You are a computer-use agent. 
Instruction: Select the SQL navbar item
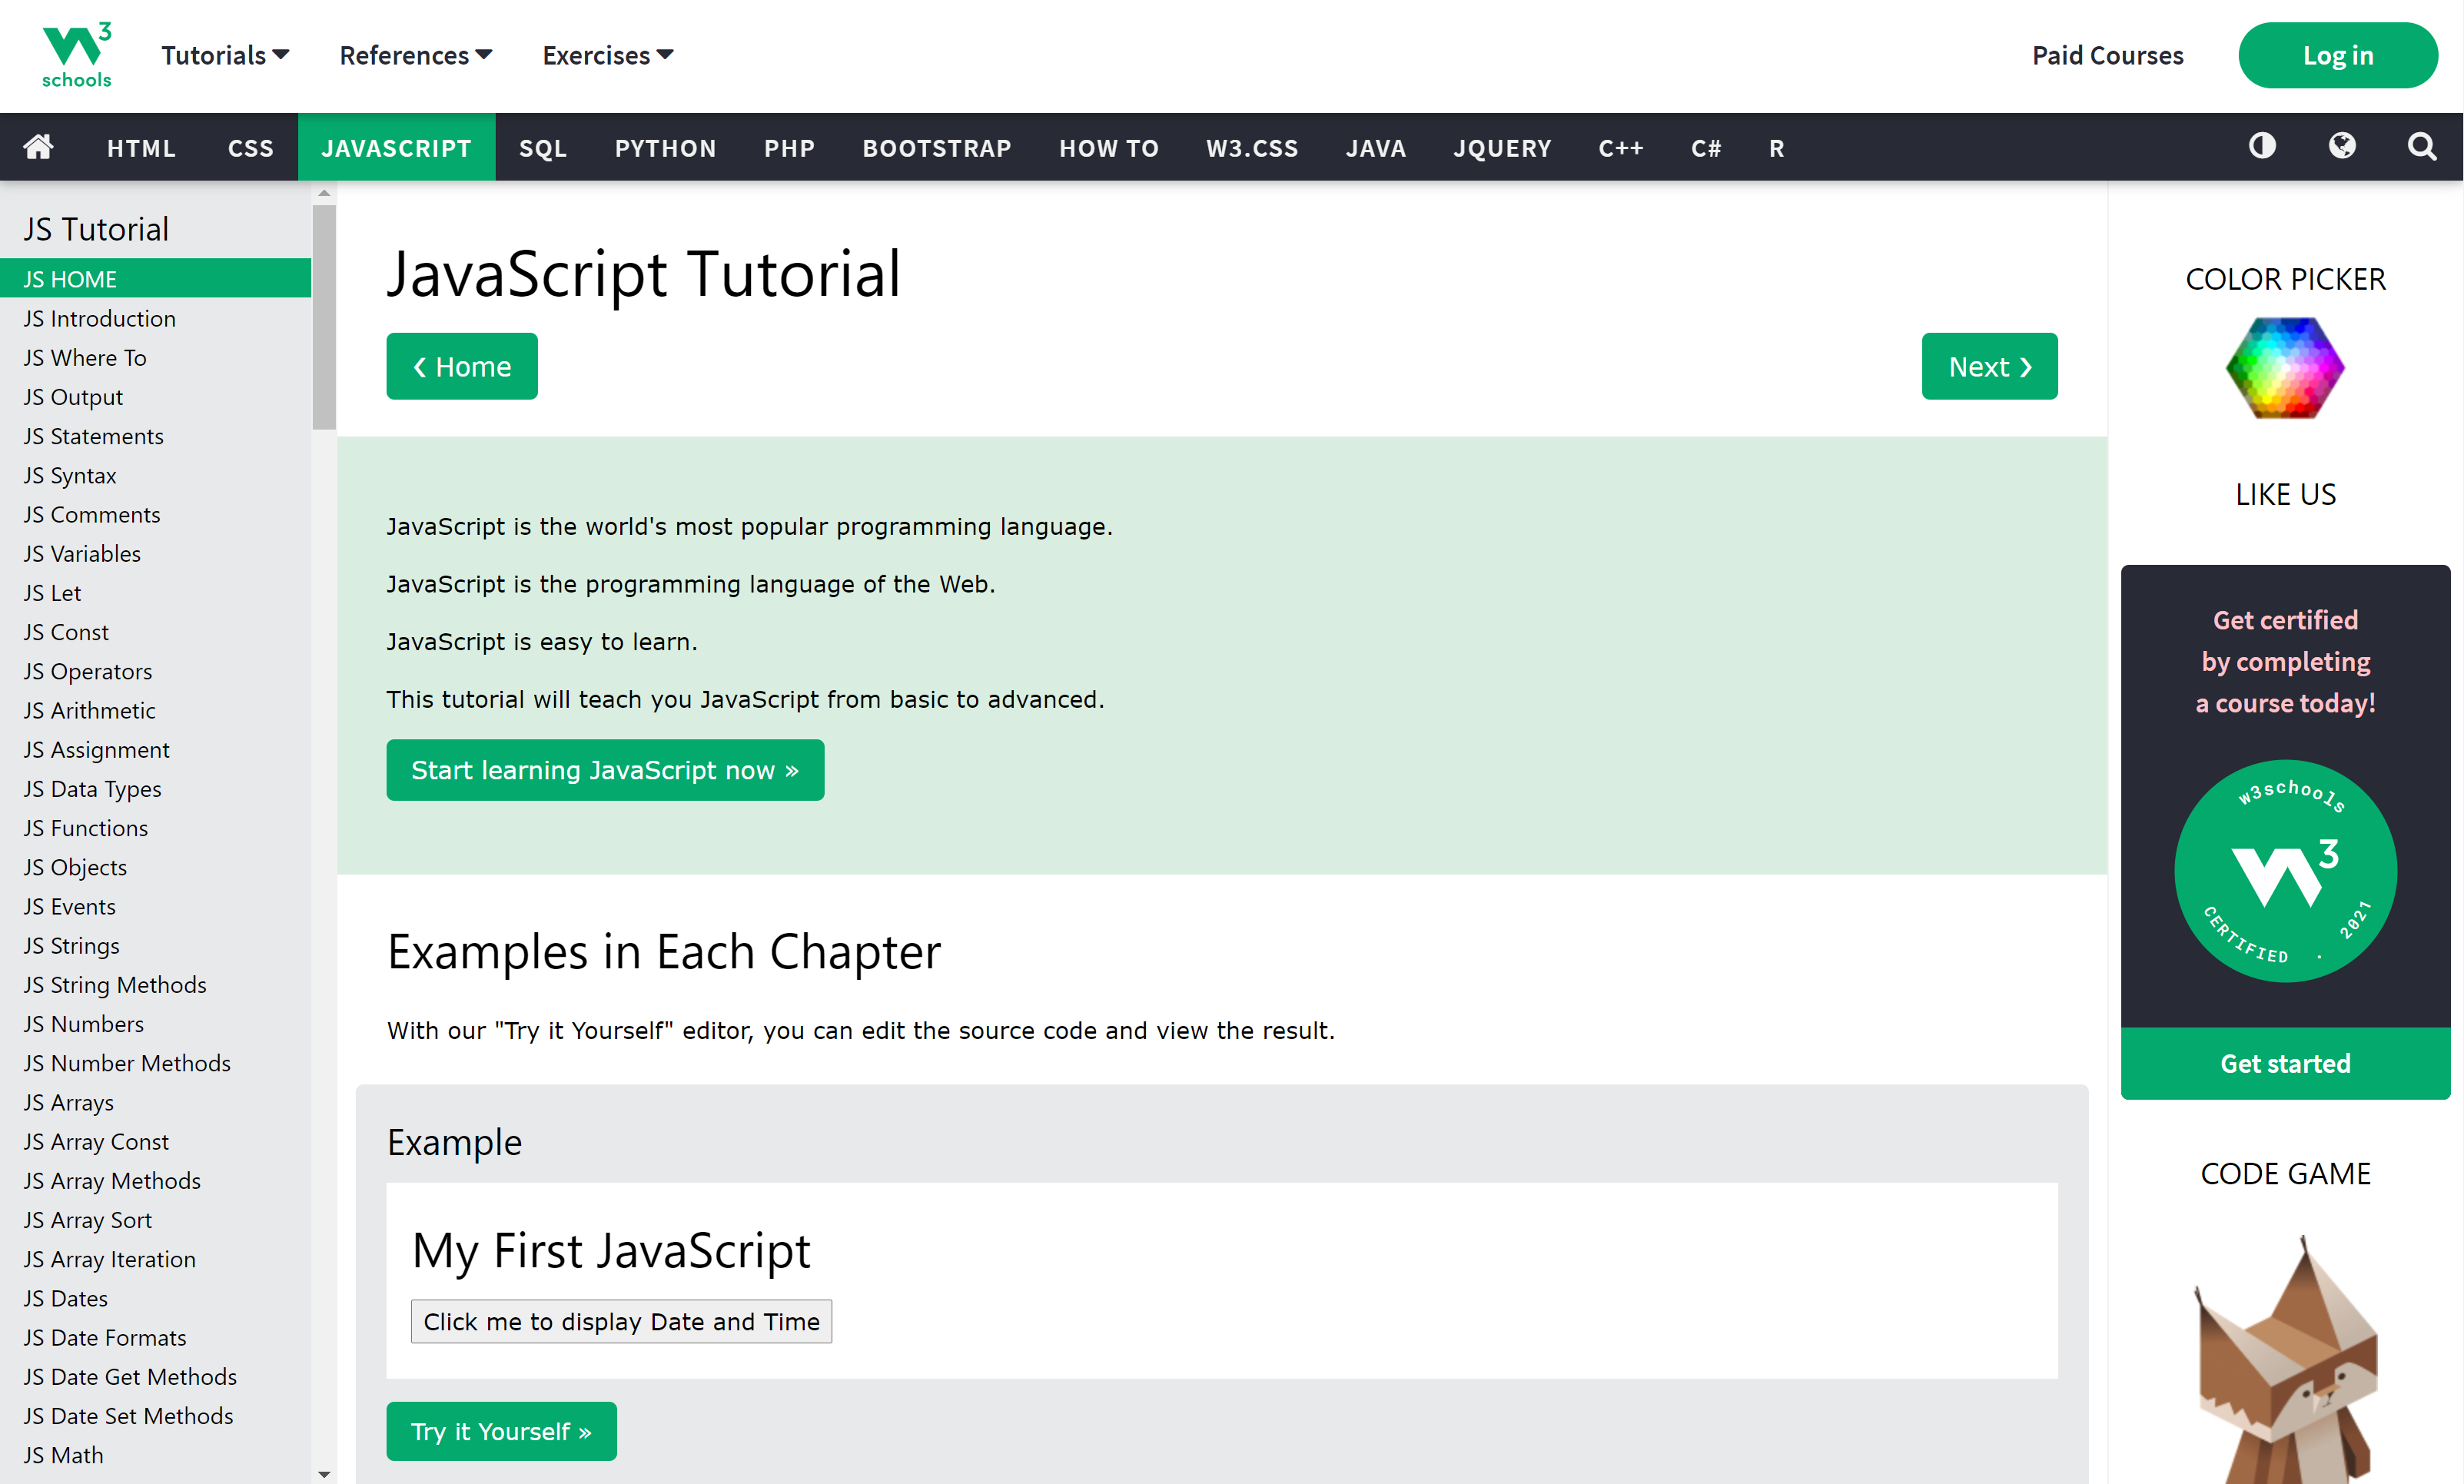click(542, 148)
